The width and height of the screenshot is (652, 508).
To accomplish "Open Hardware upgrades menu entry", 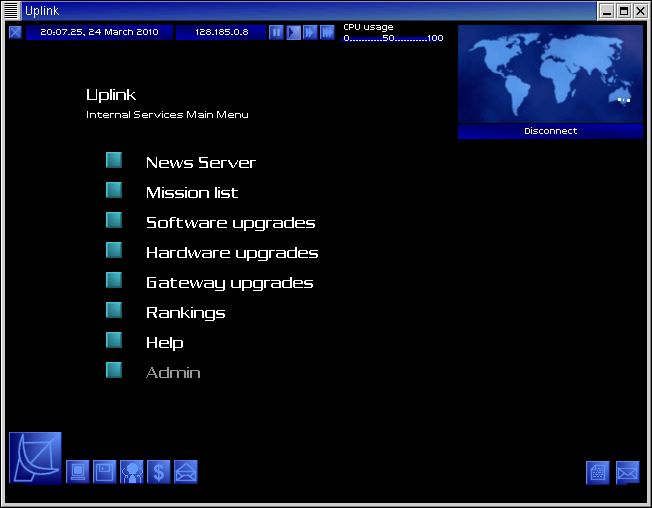I will click(x=232, y=253).
